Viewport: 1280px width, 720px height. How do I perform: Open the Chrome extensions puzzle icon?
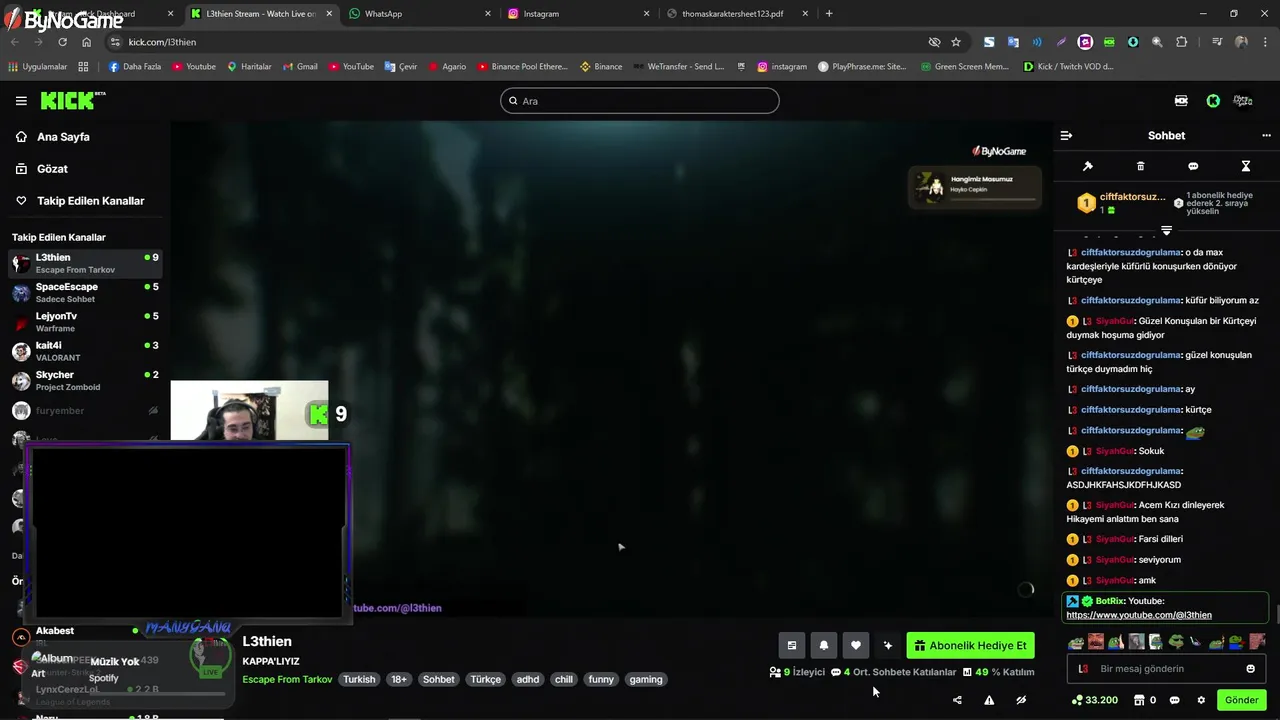pos(1181,42)
